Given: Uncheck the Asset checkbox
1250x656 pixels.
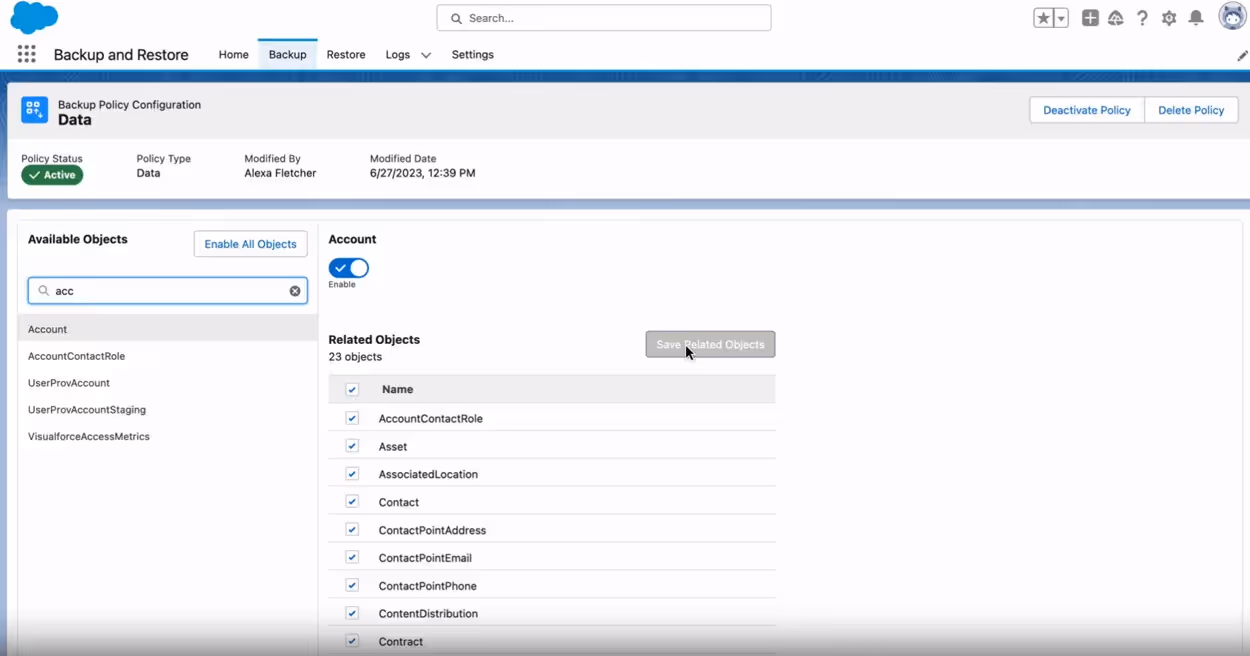Looking at the screenshot, I should 352,446.
